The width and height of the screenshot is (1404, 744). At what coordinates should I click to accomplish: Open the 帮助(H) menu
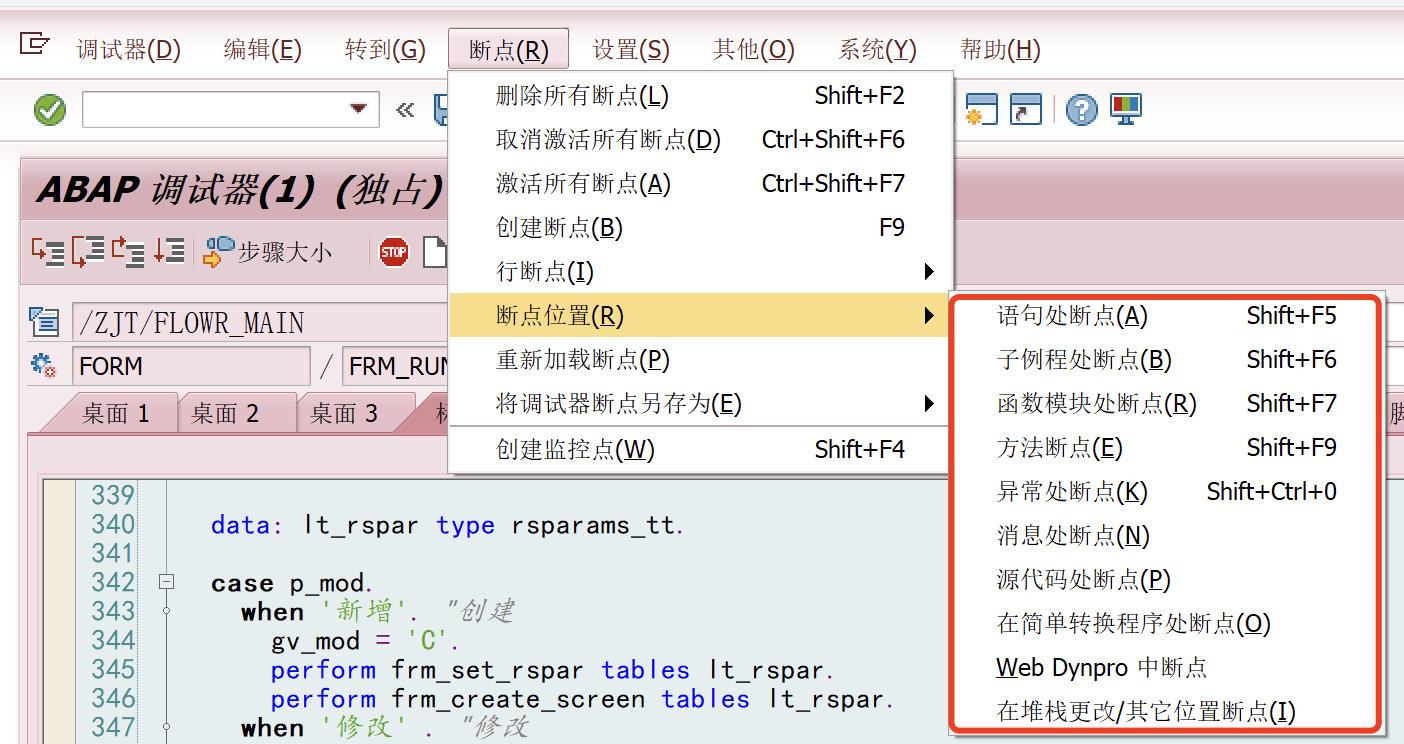[1000, 50]
